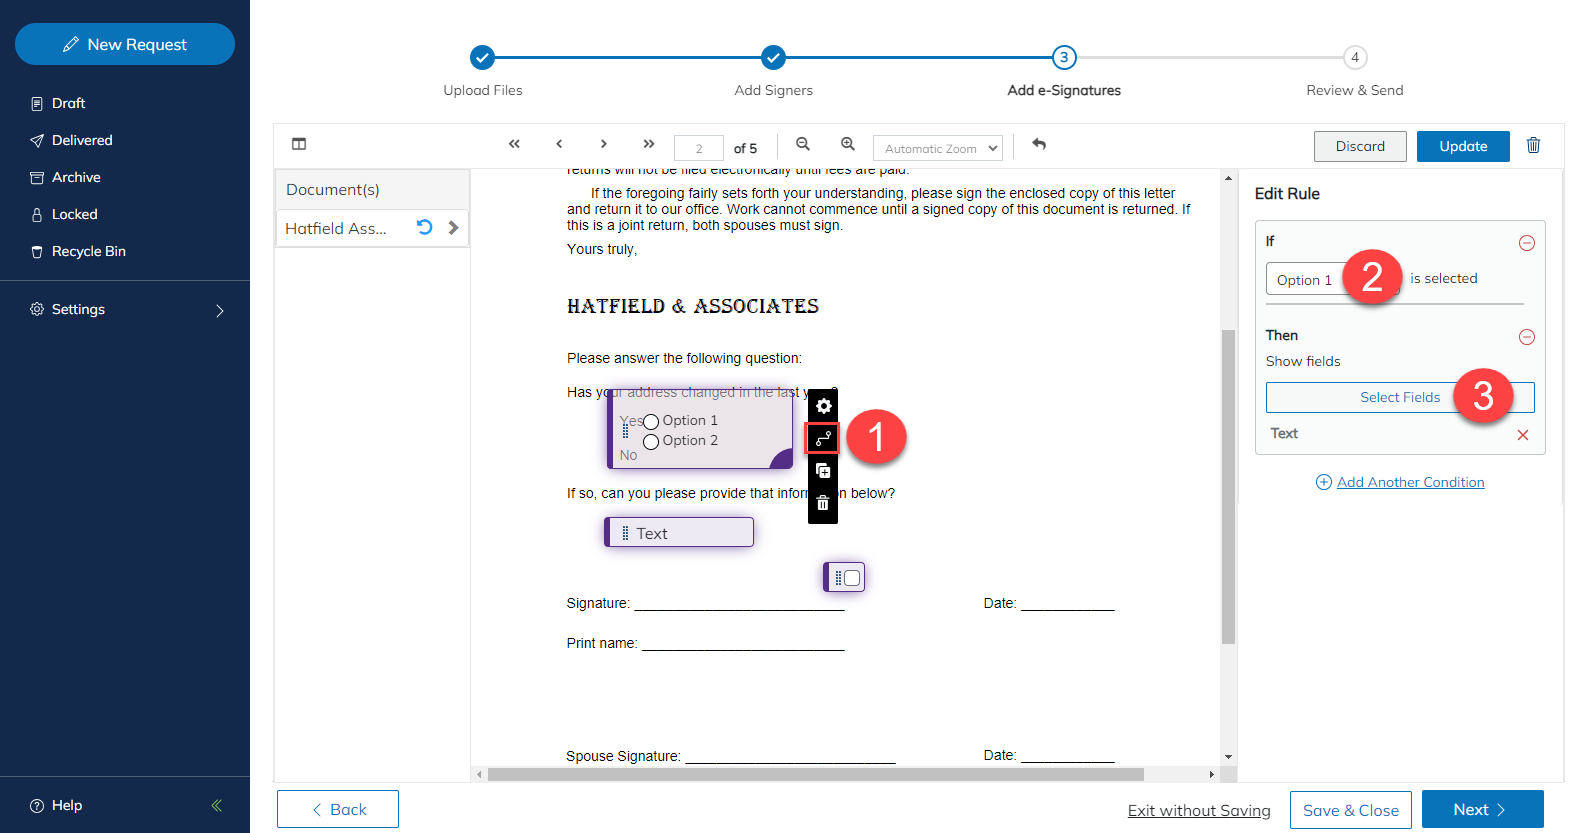Delete the field with the black trash icon
This screenshot has height=833, width=1585.
(823, 503)
